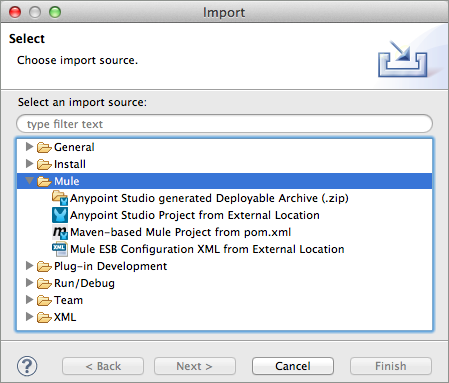Select Anypoint Studio generated Deployable Archive (.zip)
Screen dimensions: 449x383
(x=209, y=198)
